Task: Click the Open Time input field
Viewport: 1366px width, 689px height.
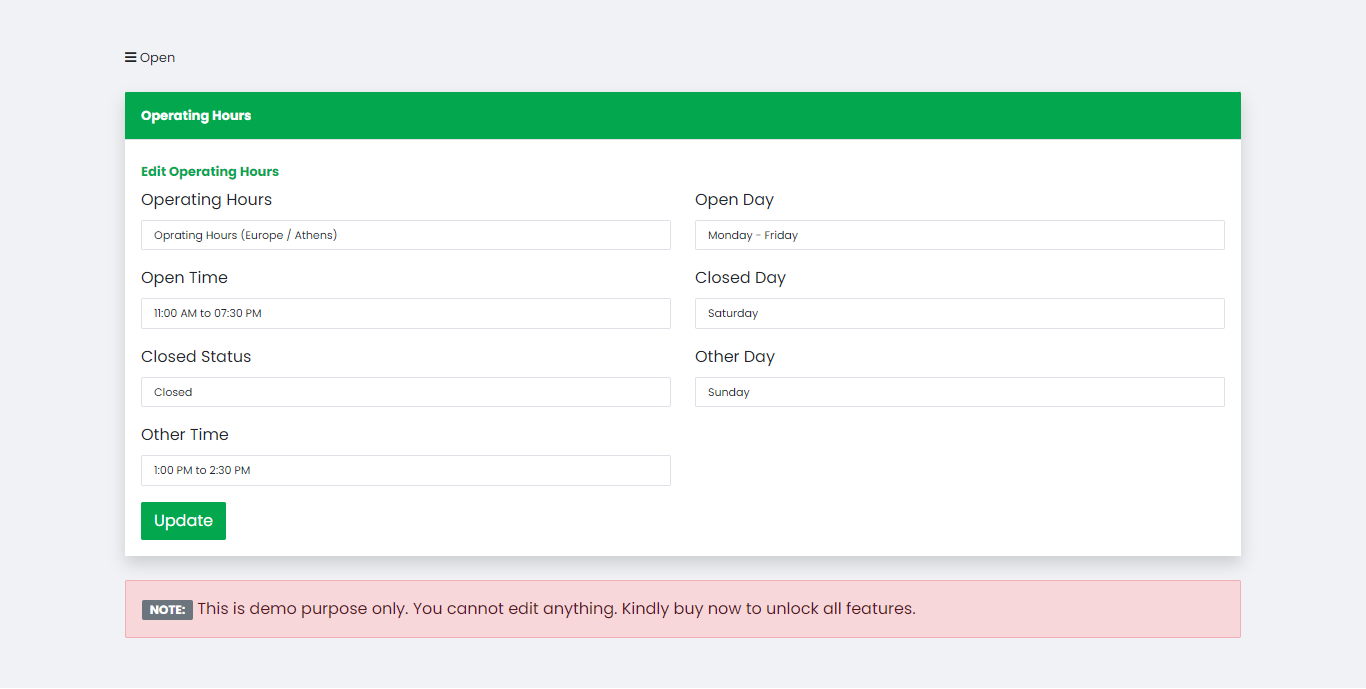Action: (x=405, y=313)
